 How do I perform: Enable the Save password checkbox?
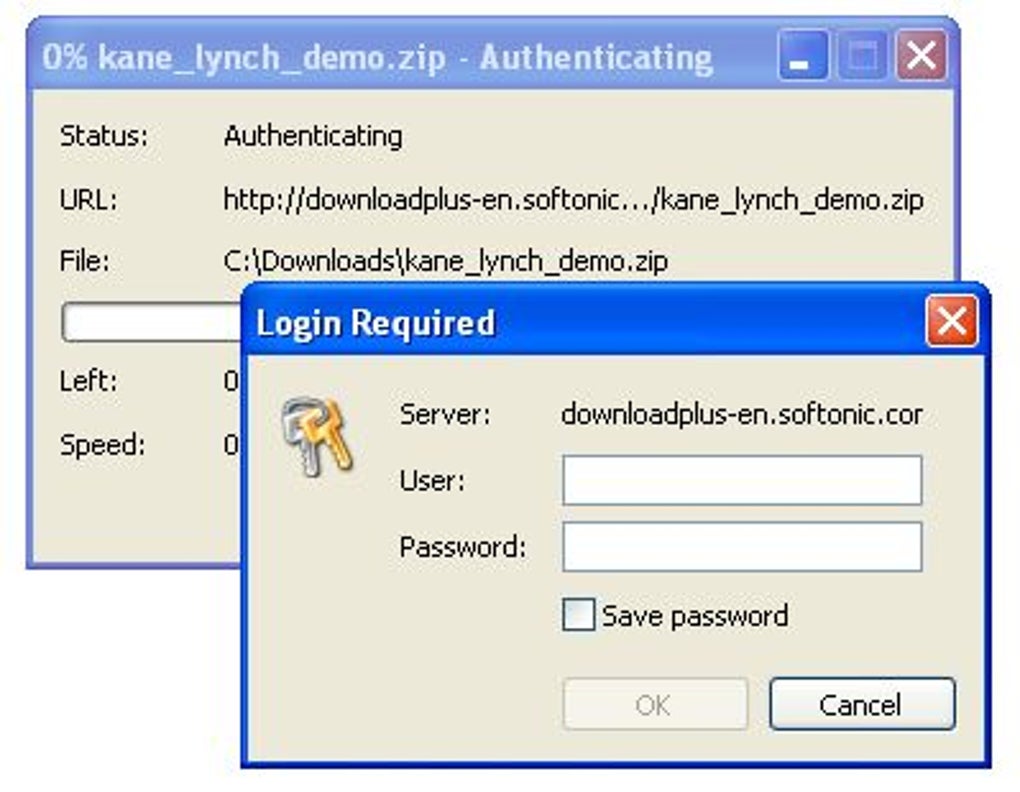(578, 615)
